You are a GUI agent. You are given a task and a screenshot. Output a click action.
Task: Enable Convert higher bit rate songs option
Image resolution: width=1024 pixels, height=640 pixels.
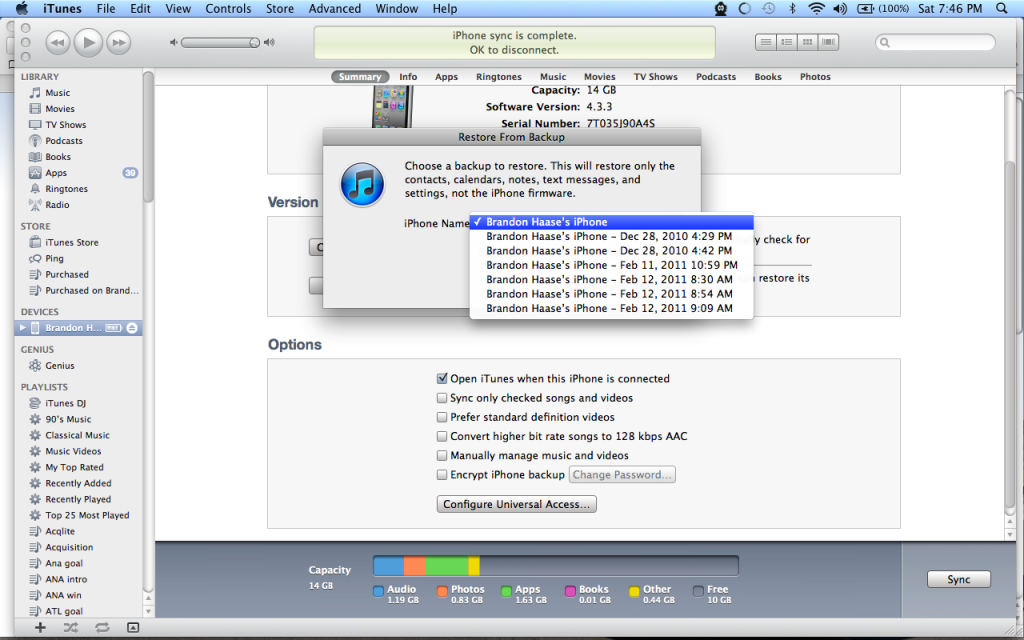point(442,436)
